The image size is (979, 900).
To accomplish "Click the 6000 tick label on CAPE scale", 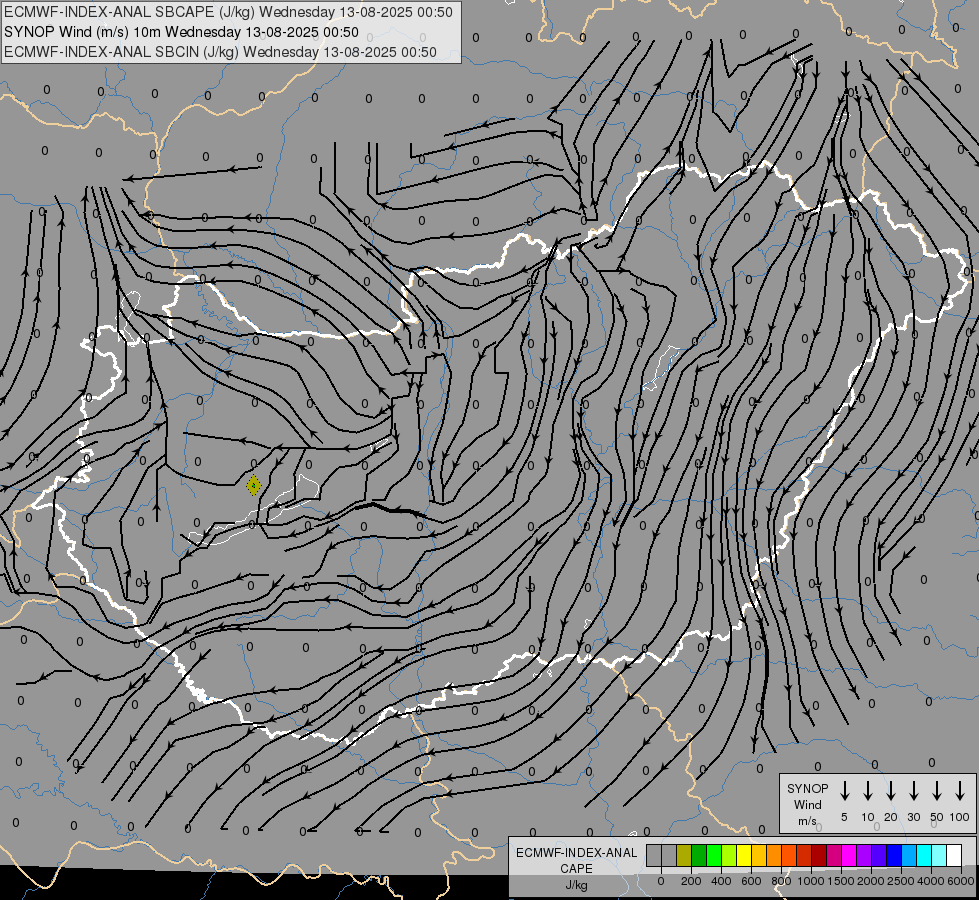I will click(961, 881).
